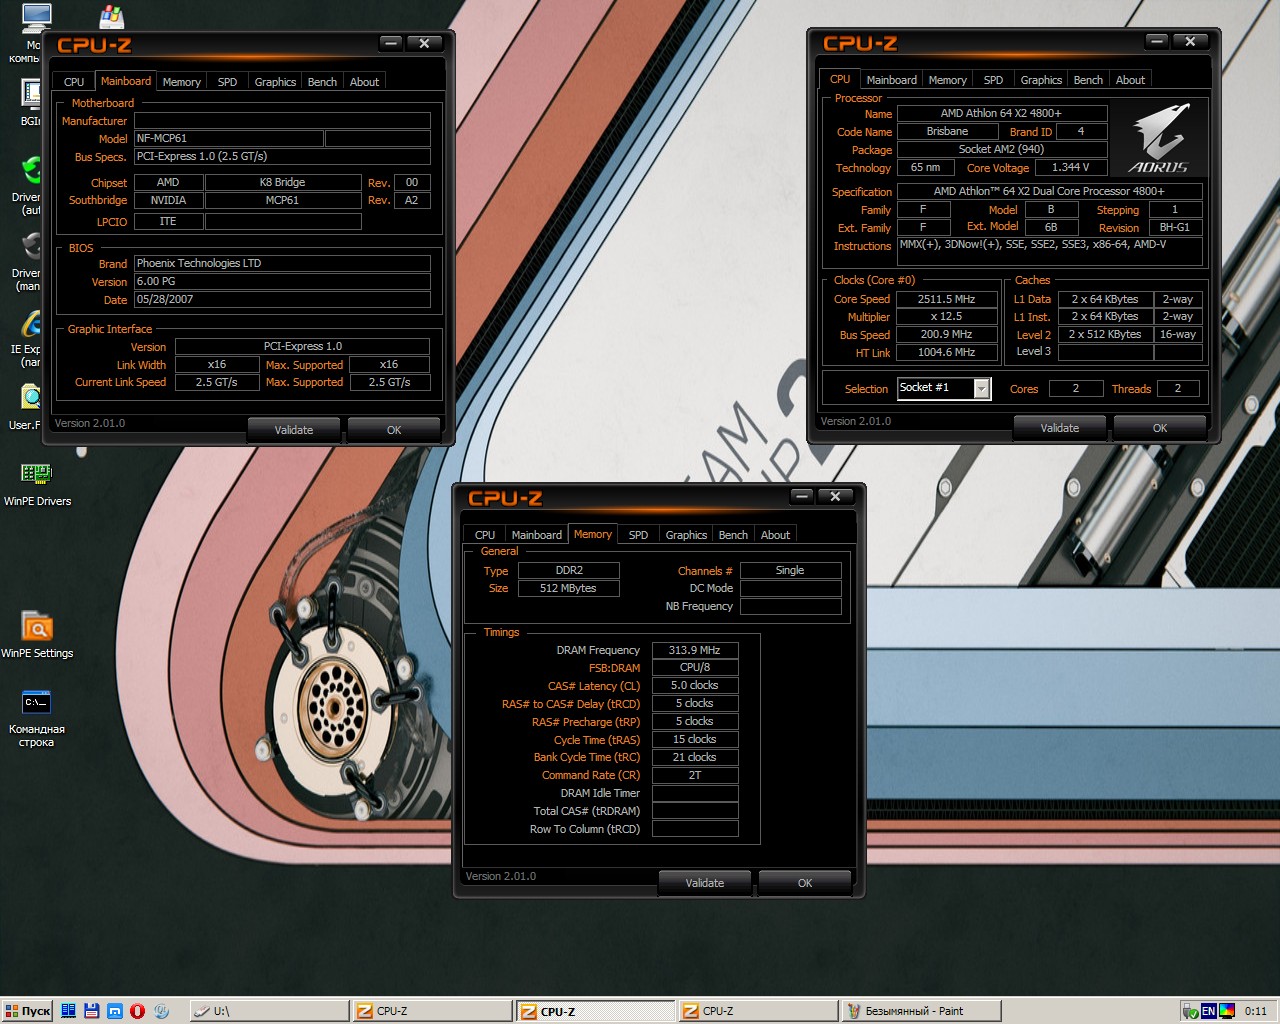Click the EN language indicator in tray

coord(1208,1011)
